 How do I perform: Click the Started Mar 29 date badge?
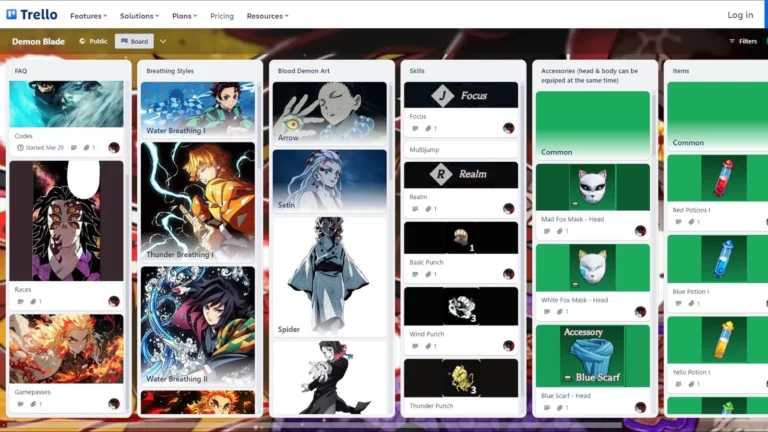coord(44,147)
